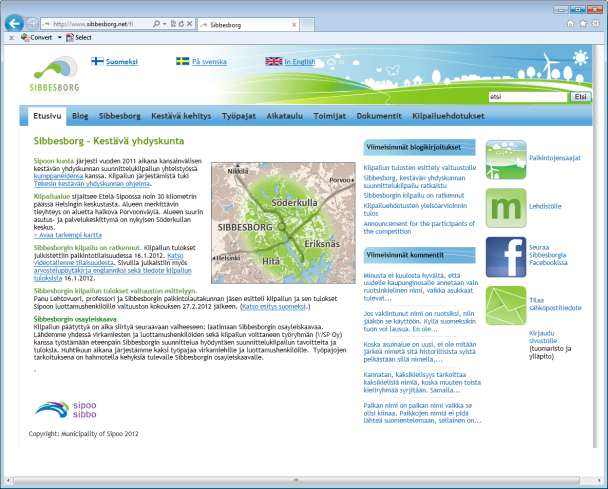Open the browser Tools gear icon
This screenshot has width=608, height=489.
[x=595, y=24]
